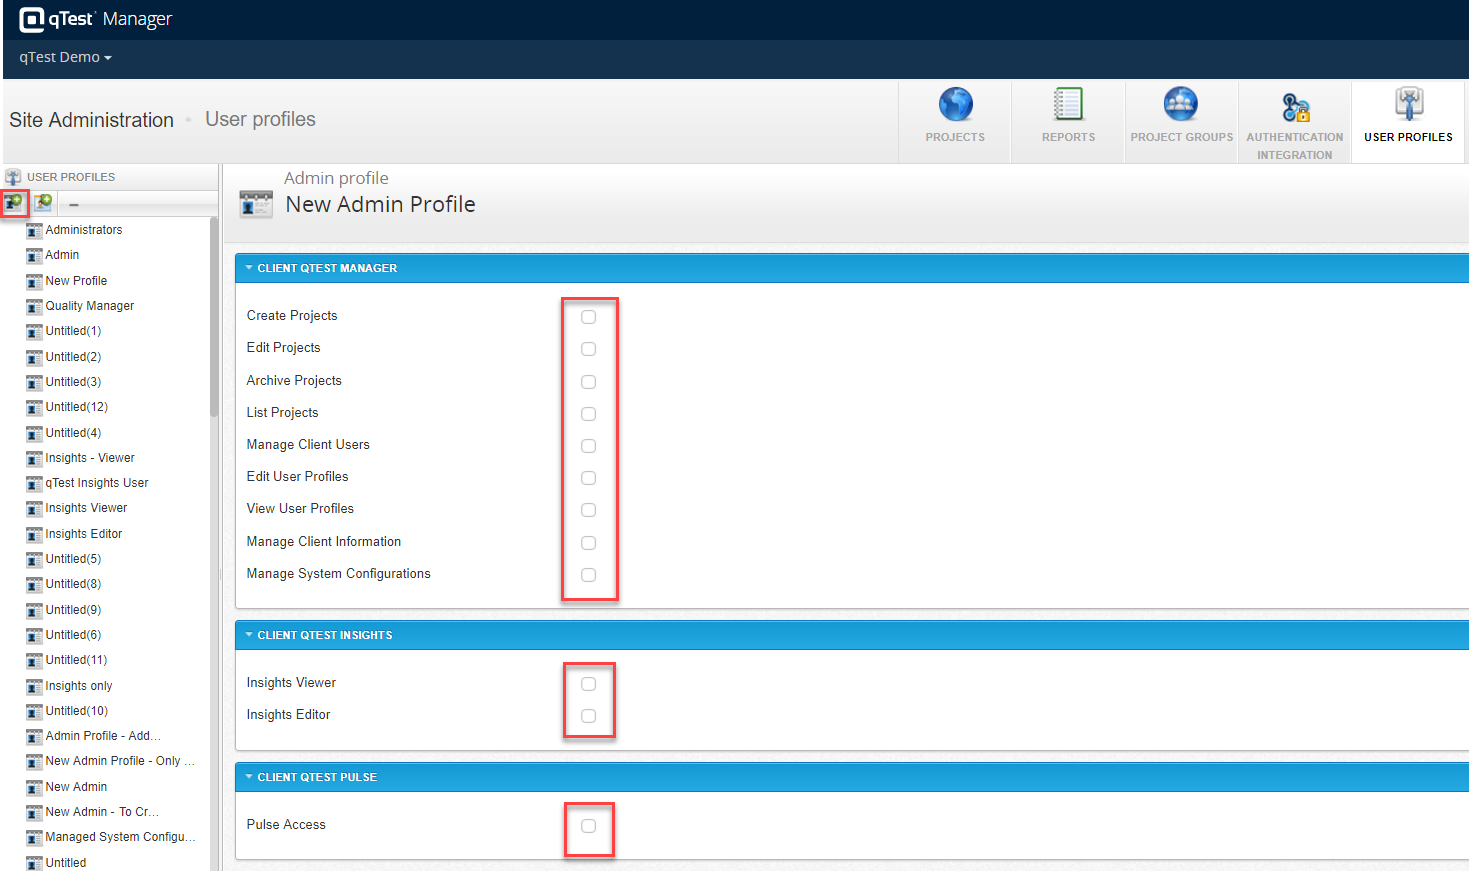Open the New Admin Profile - Only… entry
The image size is (1469, 871).
pos(120,761)
